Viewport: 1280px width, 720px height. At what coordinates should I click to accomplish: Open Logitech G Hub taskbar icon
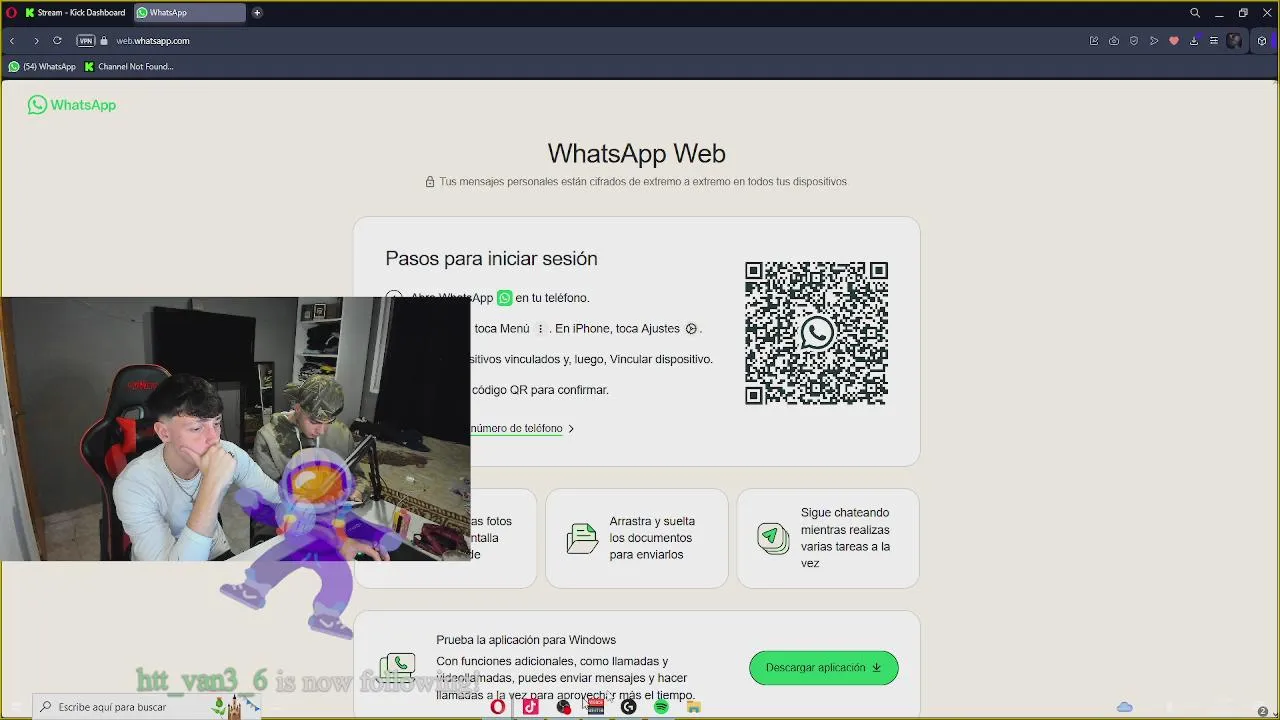point(628,707)
